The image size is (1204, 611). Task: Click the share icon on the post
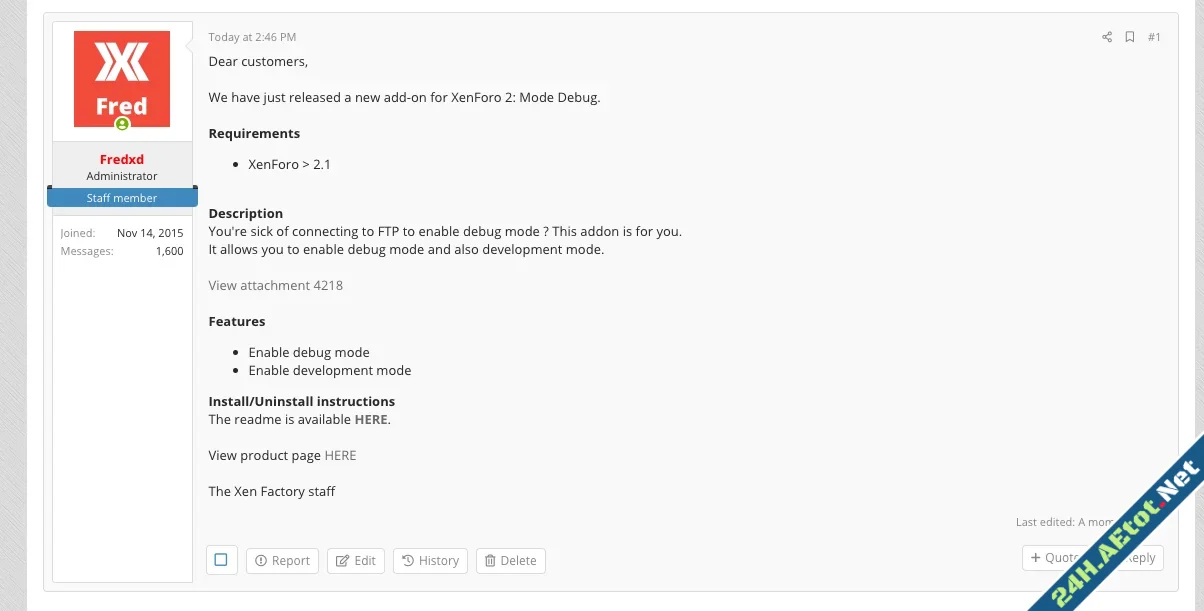(x=1107, y=36)
